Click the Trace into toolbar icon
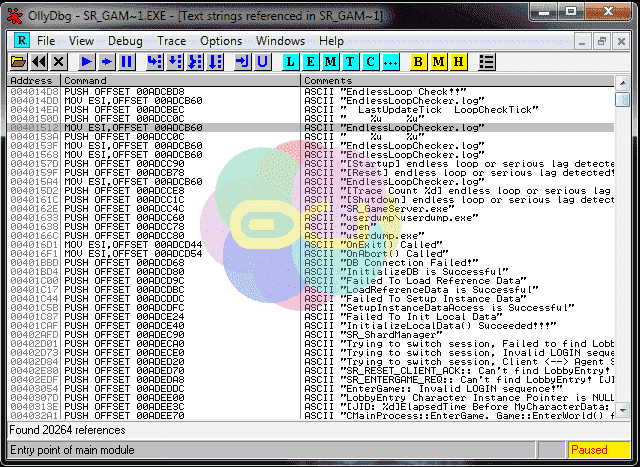The image size is (640, 467). 195,62
